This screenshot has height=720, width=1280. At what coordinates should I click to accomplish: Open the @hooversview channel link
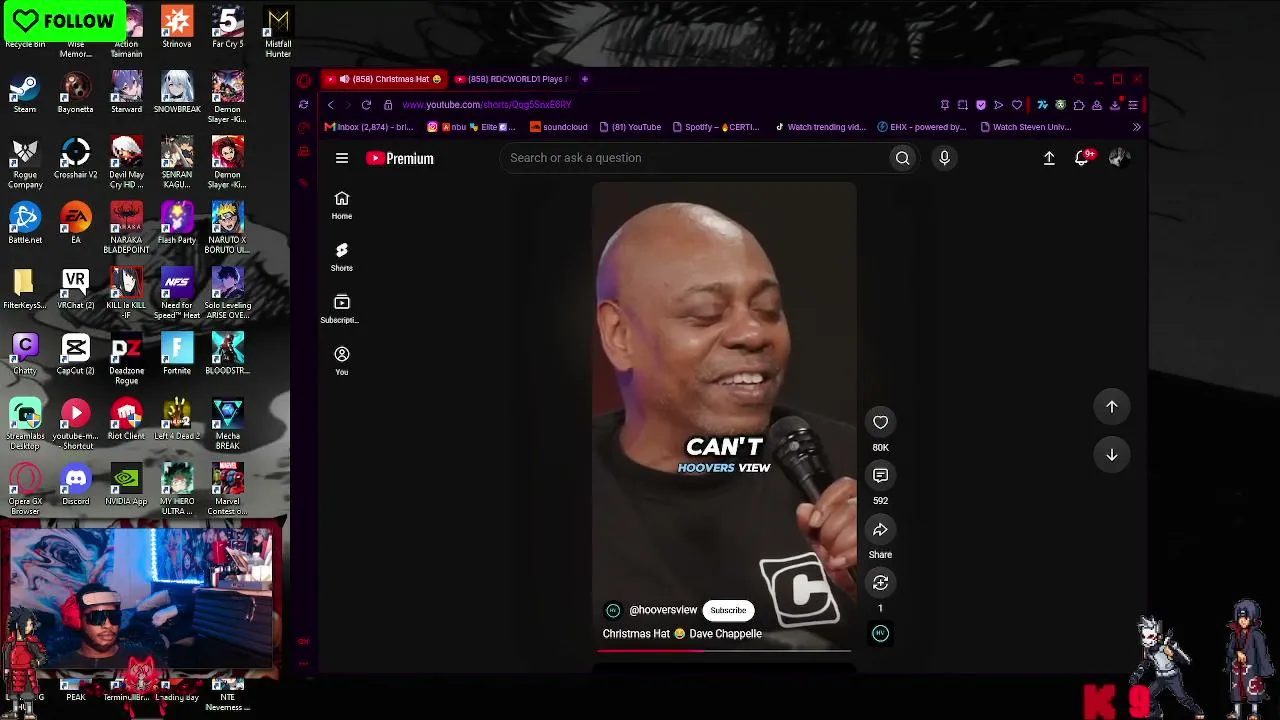663,610
